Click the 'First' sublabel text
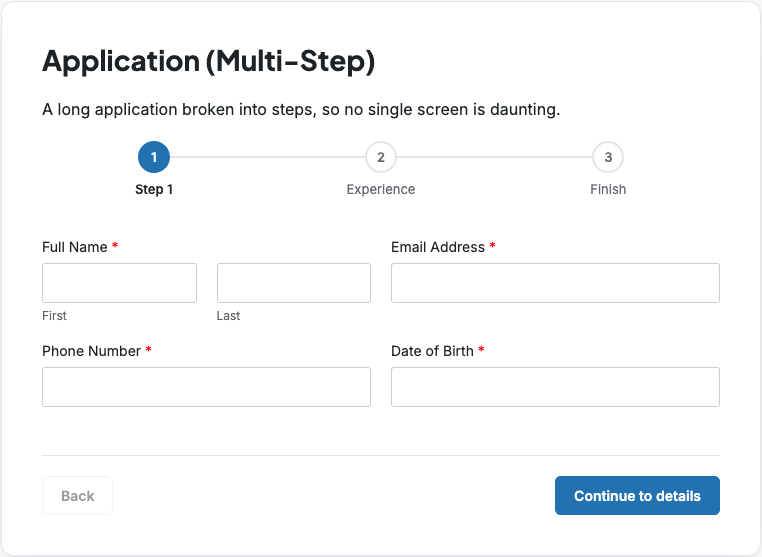The width and height of the screenshot is (762, 557). coord(54,316)
